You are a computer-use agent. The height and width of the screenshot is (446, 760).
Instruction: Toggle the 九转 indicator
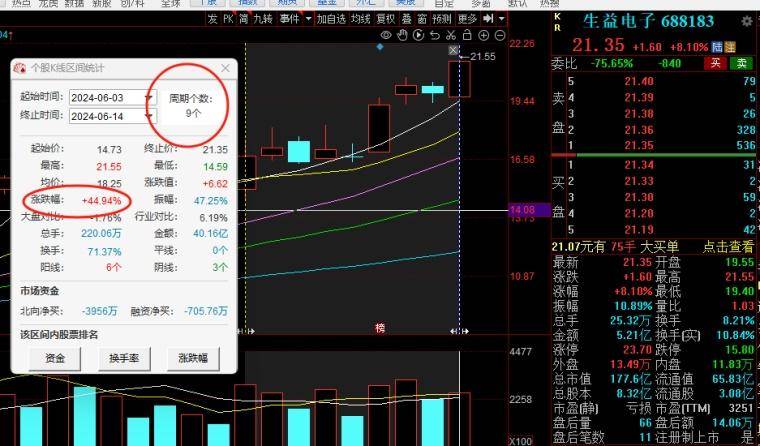(x=263, y=19)
